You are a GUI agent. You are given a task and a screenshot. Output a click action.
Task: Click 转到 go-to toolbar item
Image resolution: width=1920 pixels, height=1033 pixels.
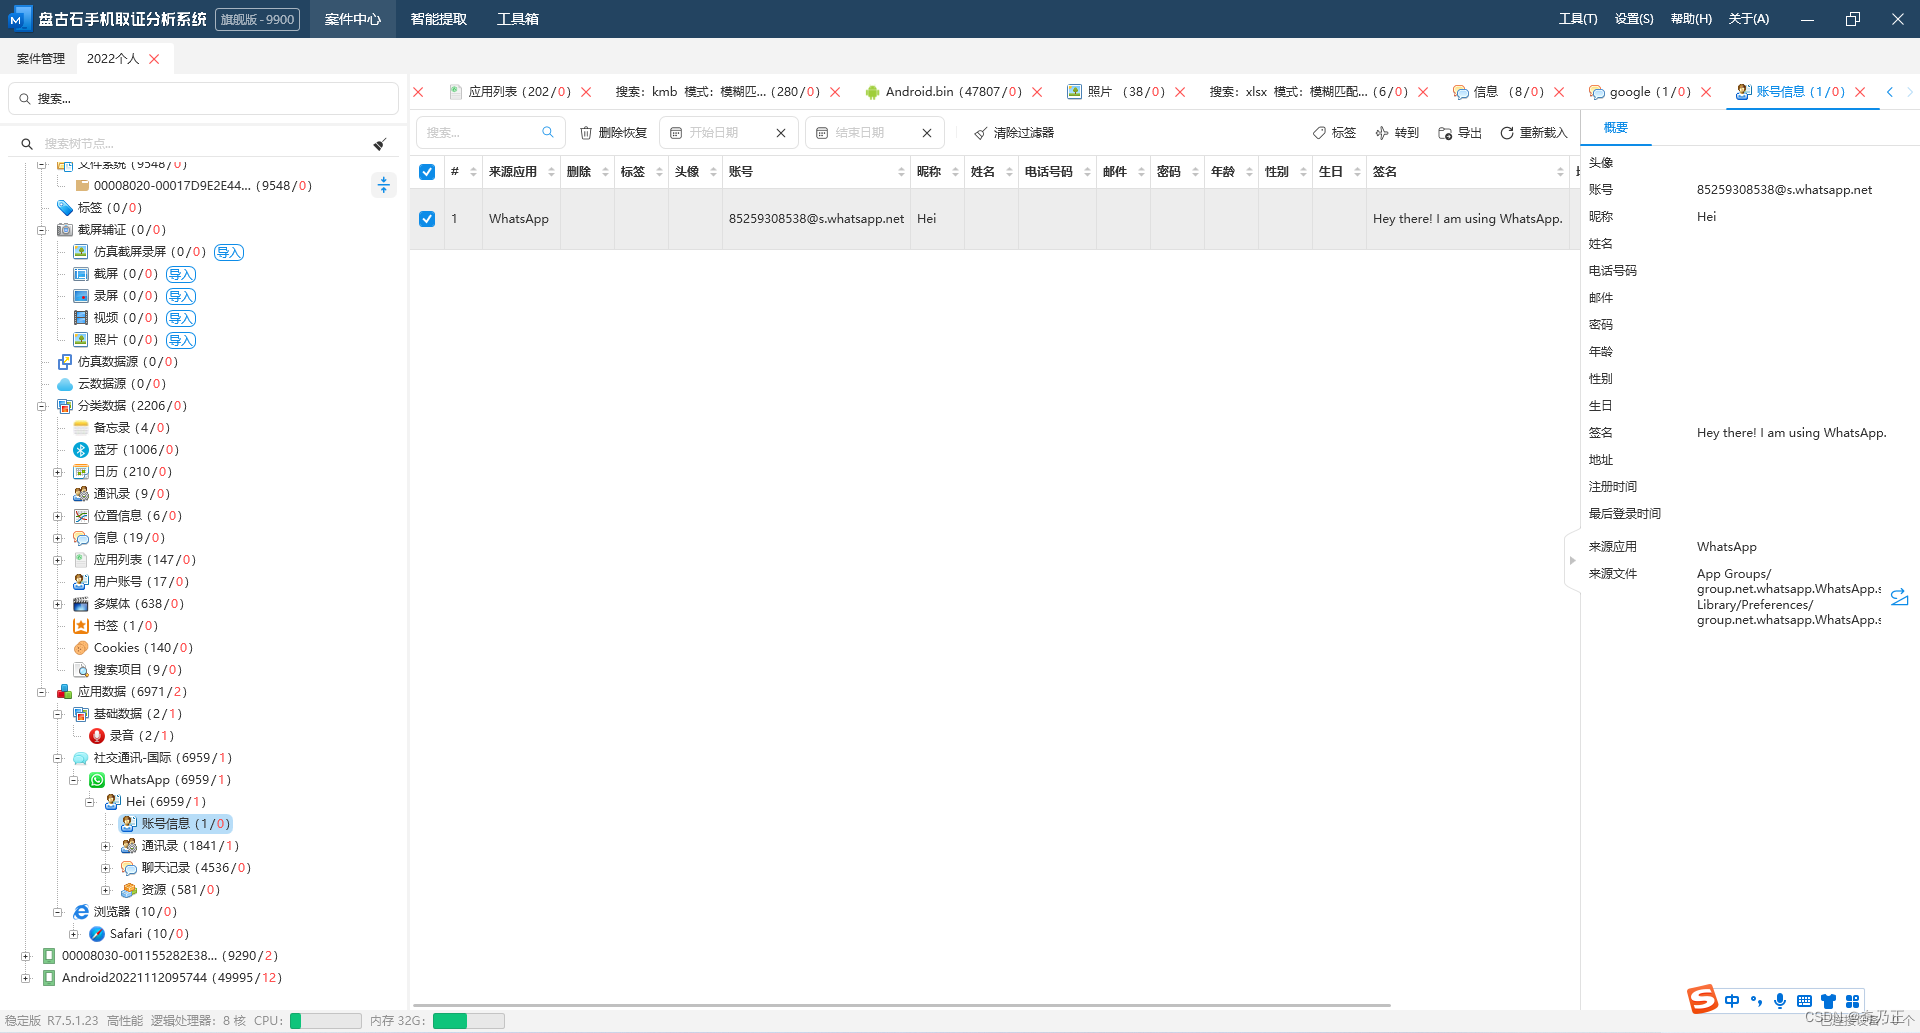coord(1397,133)
